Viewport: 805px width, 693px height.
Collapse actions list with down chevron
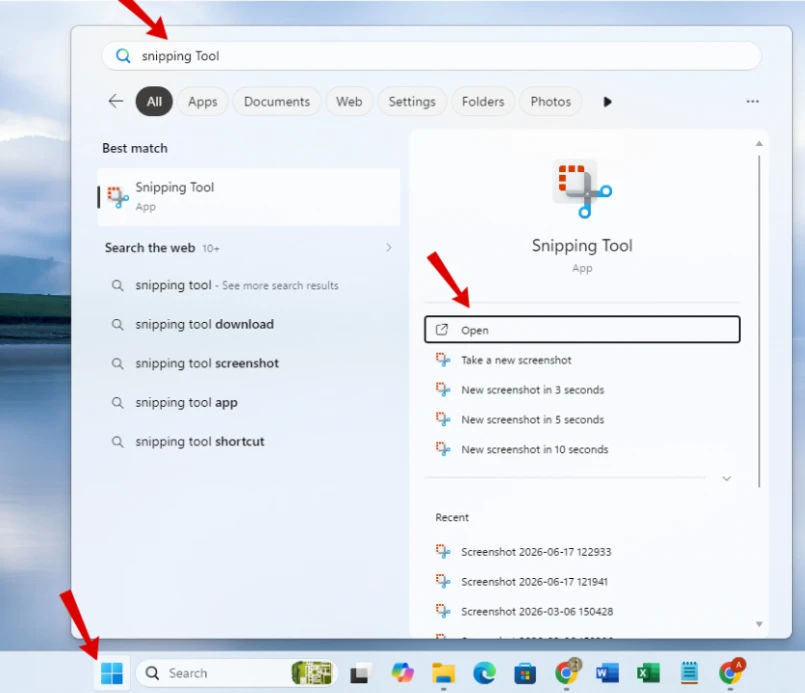pos(726,478)
